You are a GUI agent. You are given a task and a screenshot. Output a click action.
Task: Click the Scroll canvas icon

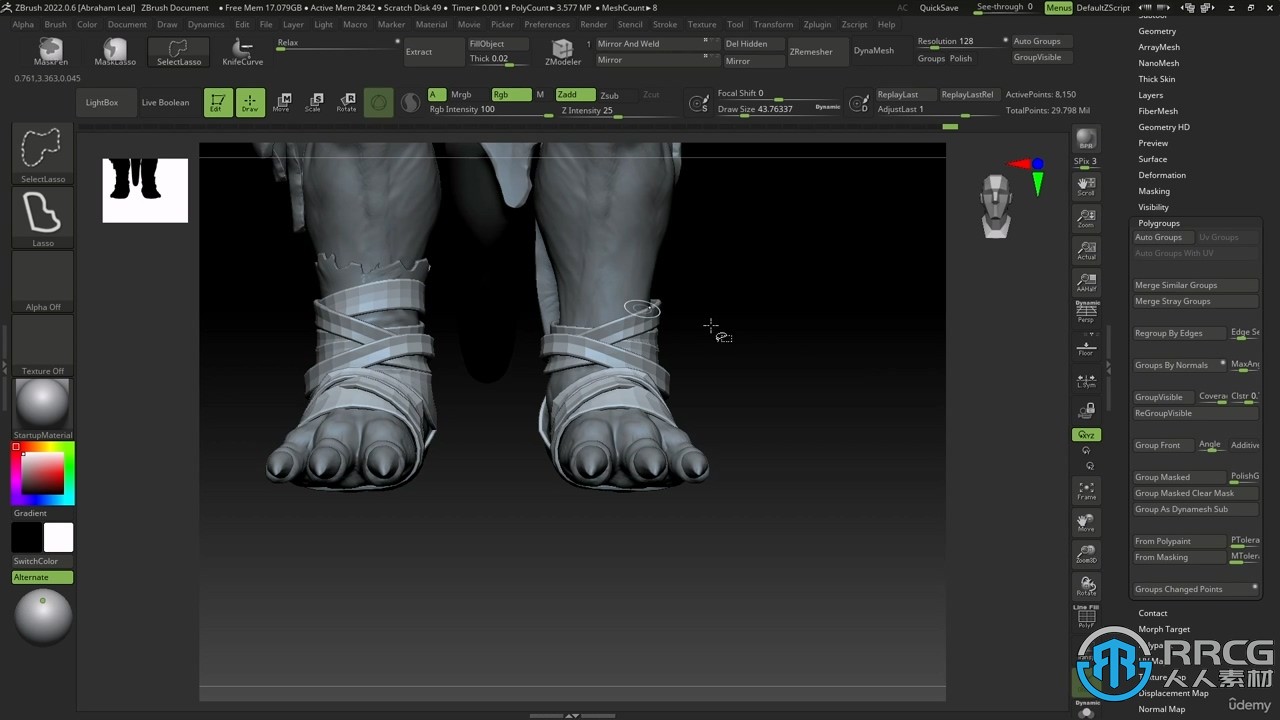click(x=1086, y=185)
